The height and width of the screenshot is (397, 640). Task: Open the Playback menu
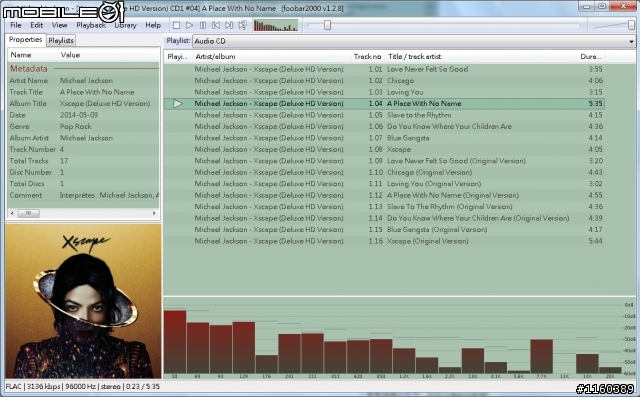point(91,25)
